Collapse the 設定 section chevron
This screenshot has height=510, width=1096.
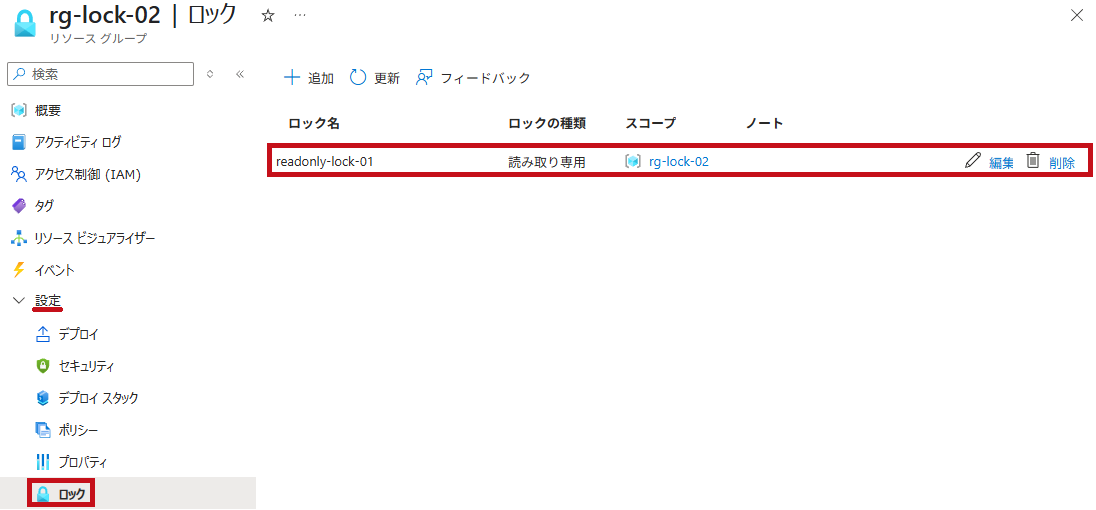[x=19, y=301]
